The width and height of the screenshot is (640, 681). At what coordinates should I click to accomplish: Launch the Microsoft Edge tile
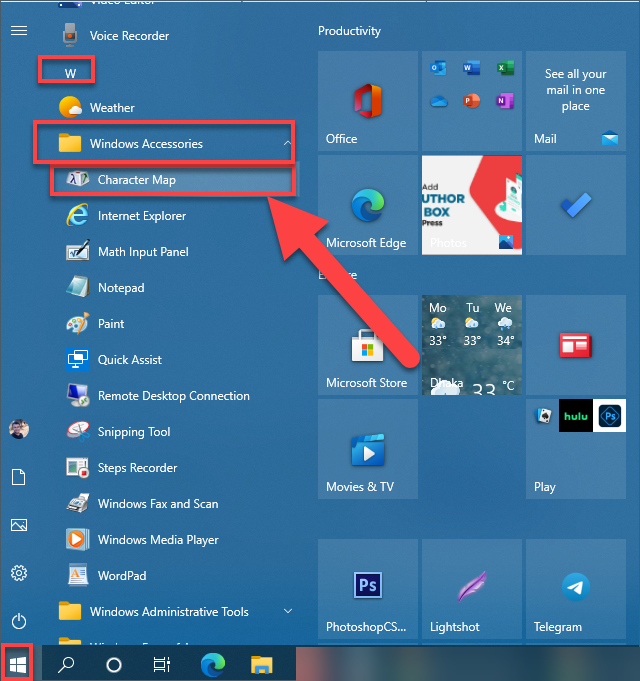click(368, 205)
